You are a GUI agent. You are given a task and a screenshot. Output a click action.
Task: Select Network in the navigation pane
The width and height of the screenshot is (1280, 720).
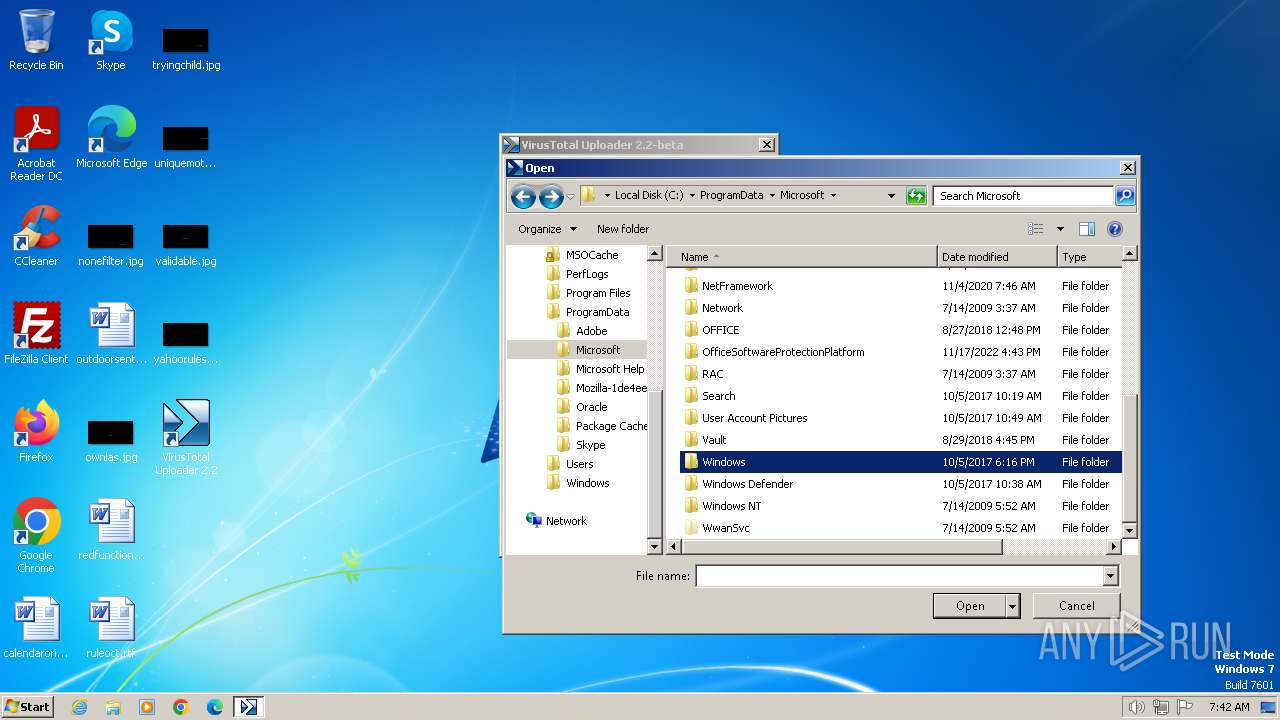(x=557, y=521)
